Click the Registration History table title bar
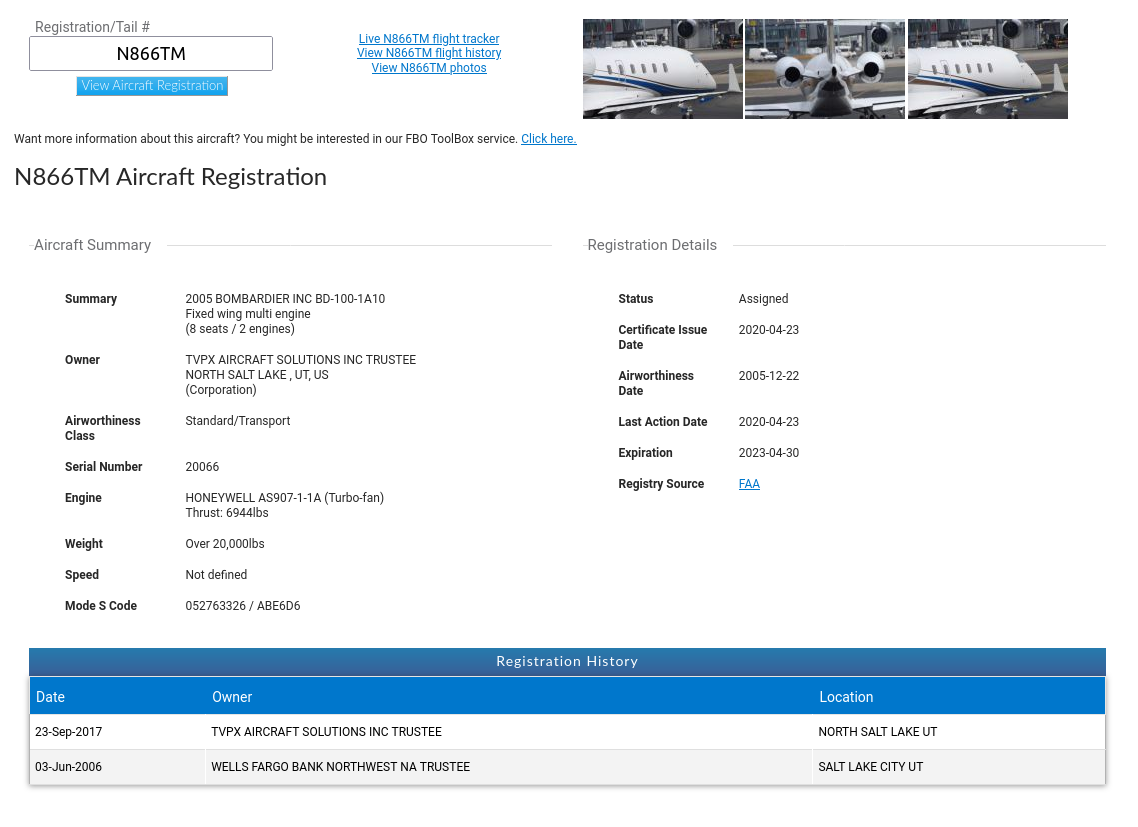The height and width of the screenshot is (827, 1138). (x=568, y=661)
